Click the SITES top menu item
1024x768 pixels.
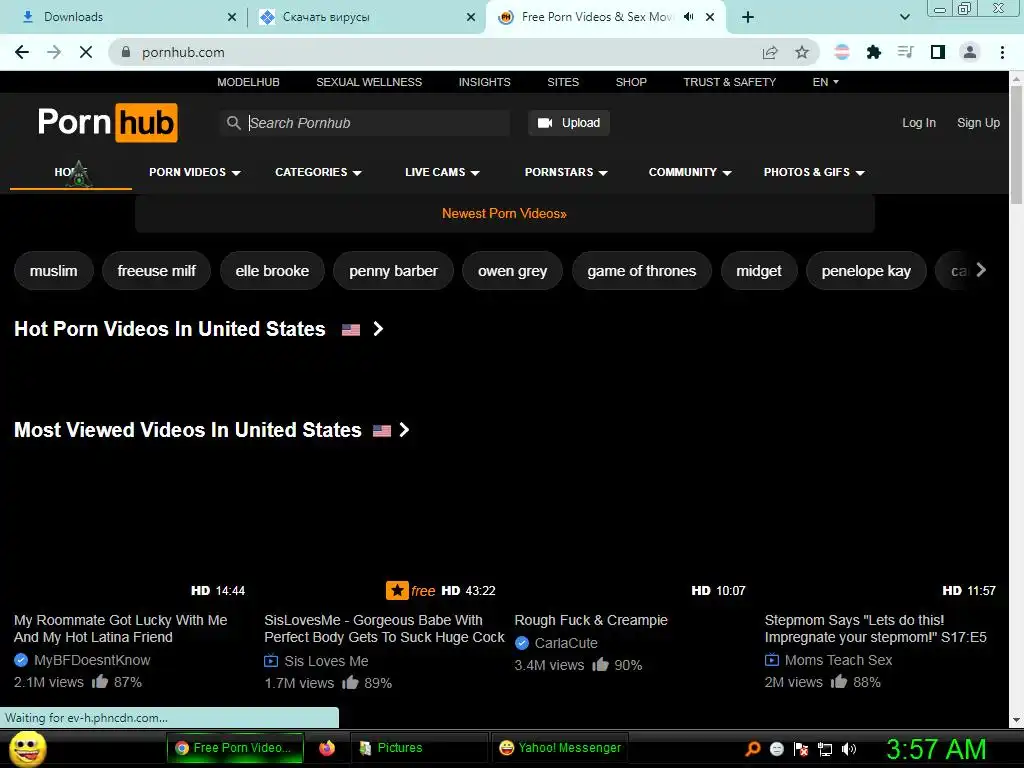[x=563, y=82]
